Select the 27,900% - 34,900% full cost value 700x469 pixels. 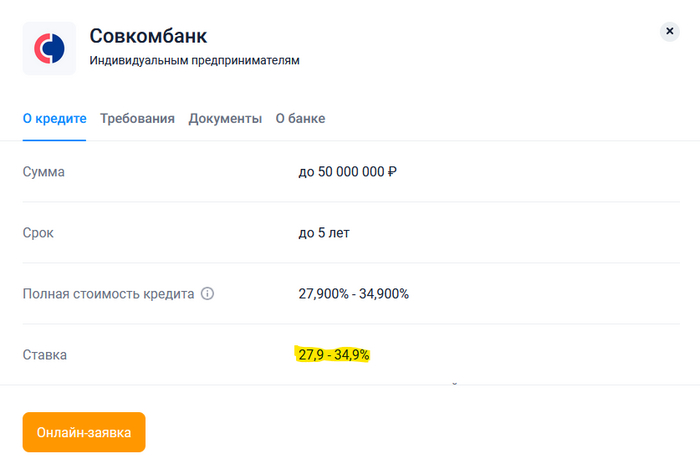click(353, 294)
